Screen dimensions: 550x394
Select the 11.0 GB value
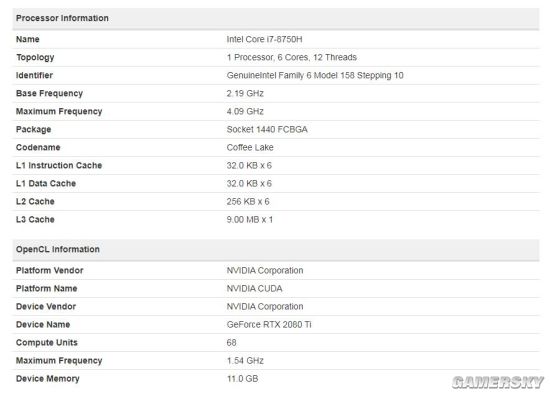(242, 379)
